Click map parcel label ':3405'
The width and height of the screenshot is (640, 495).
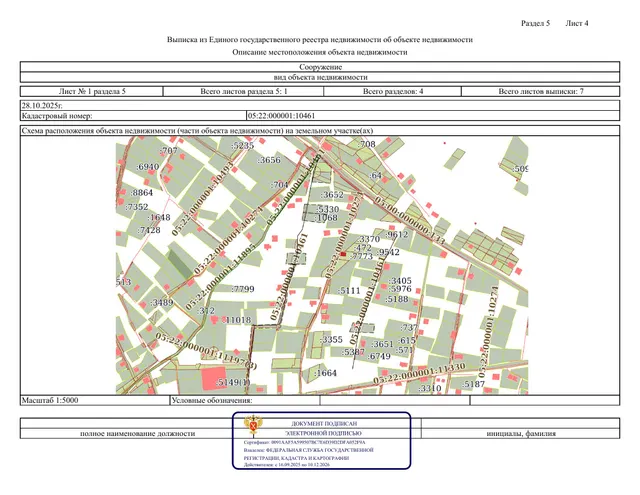tap(400, 281)
